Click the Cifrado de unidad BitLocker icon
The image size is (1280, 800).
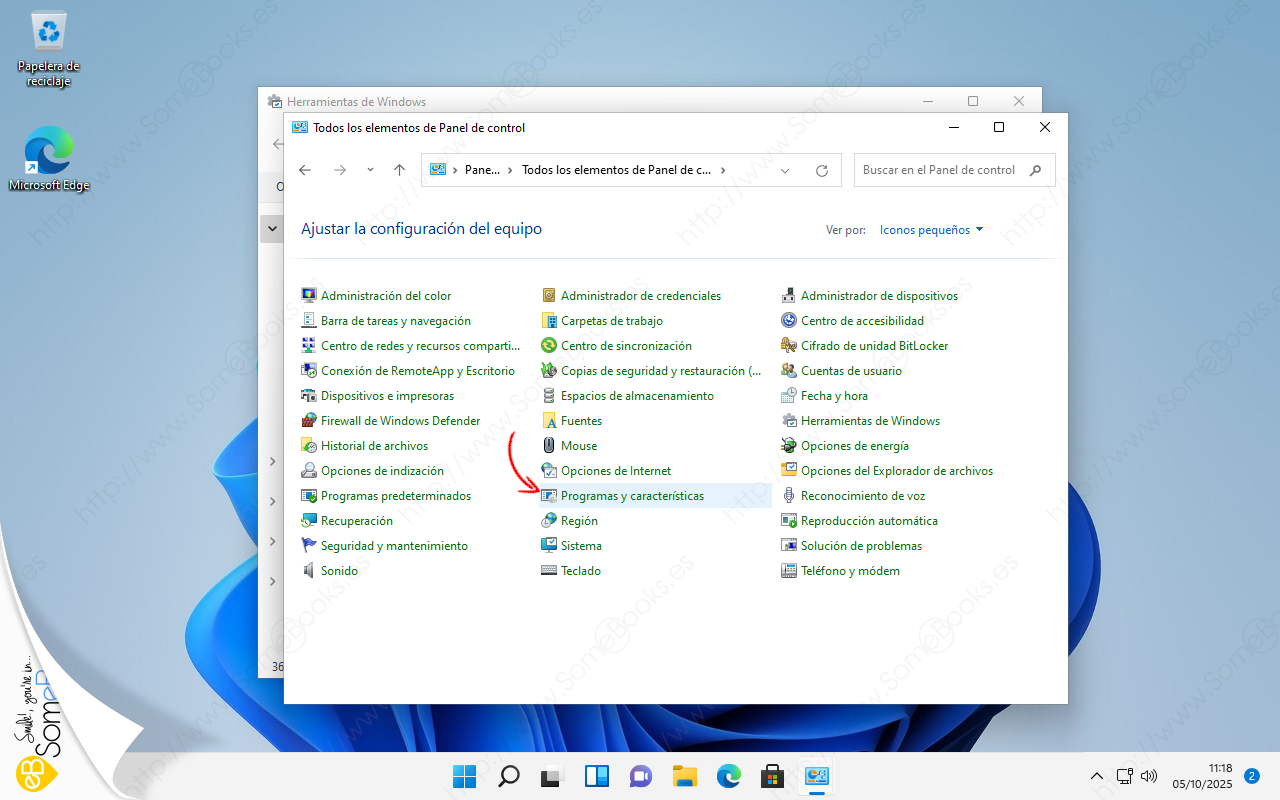tap(789, 346)
